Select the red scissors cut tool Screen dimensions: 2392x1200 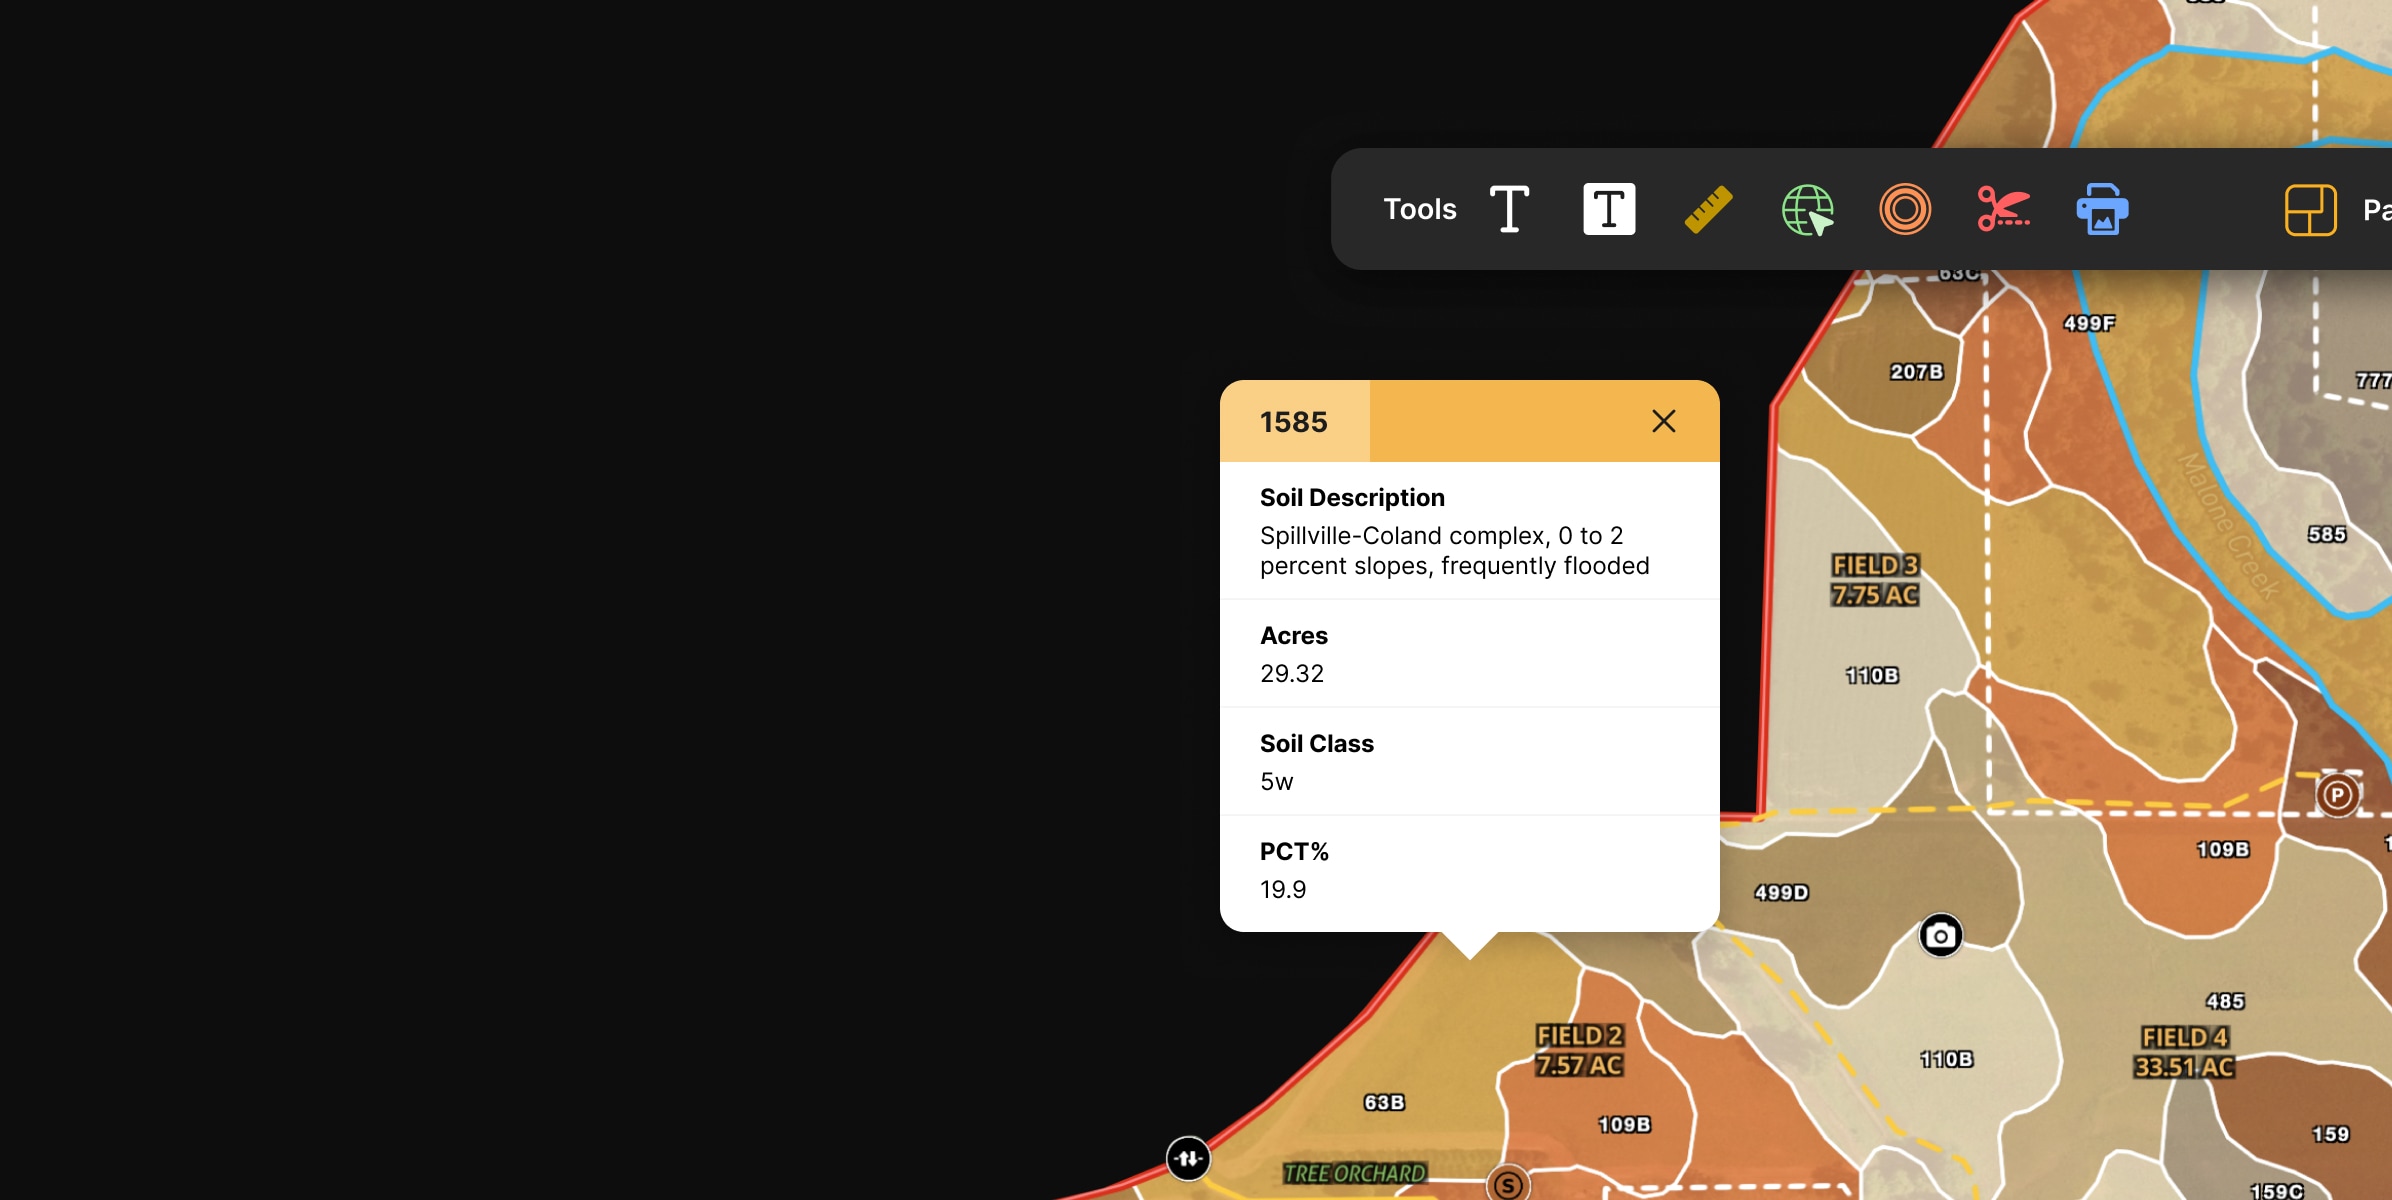2003,209
